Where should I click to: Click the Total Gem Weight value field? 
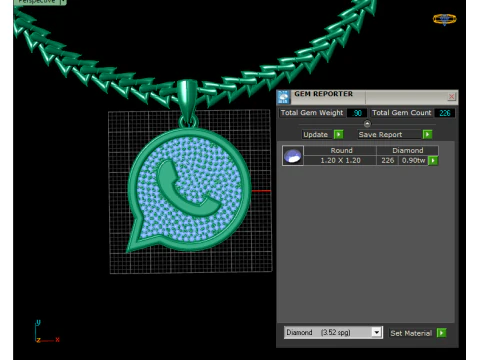click(357, 113)
